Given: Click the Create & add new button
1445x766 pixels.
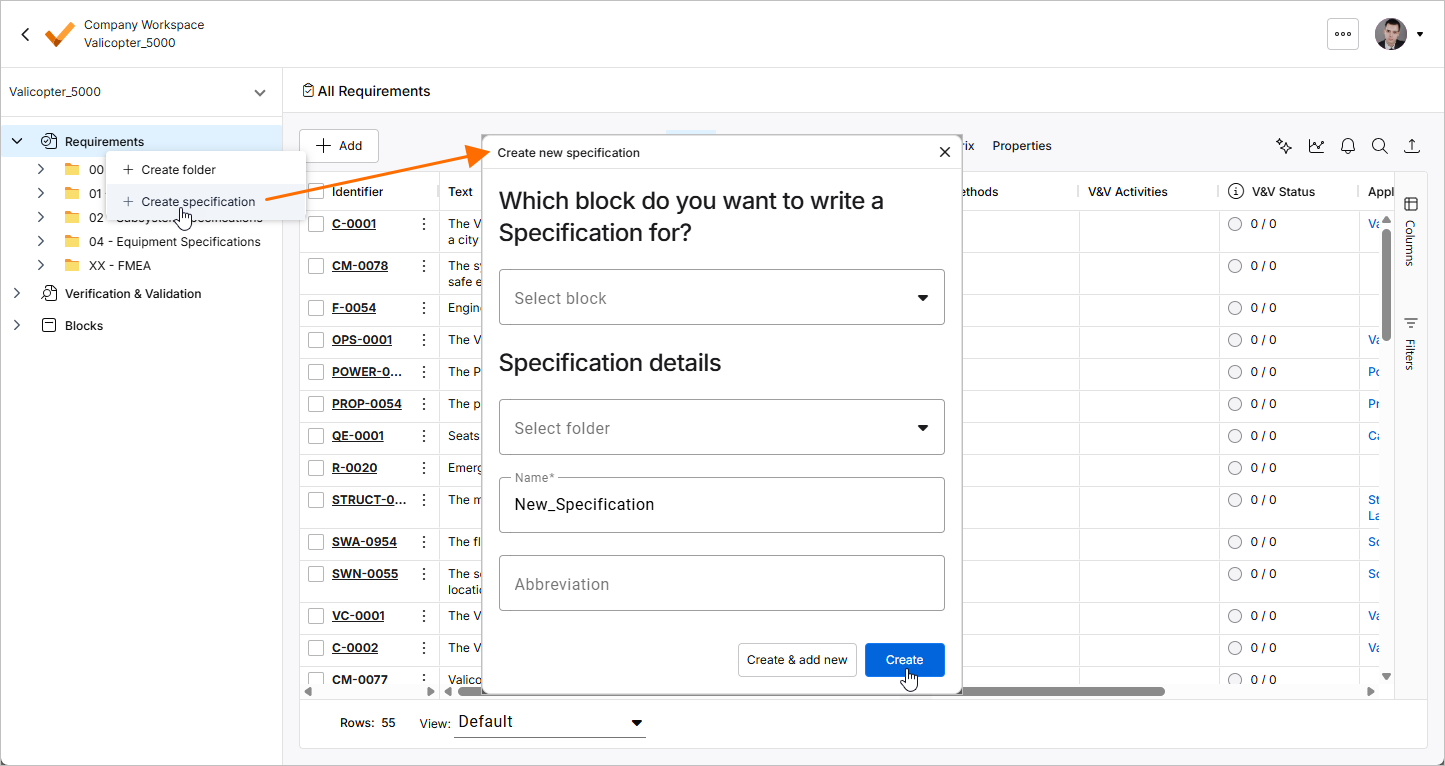Looking at the screenshot, I should click(797, 660).
